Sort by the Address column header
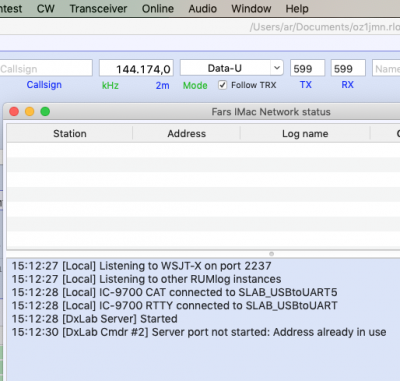Viewport: 400px width, 381px height. tap(186, 134)
